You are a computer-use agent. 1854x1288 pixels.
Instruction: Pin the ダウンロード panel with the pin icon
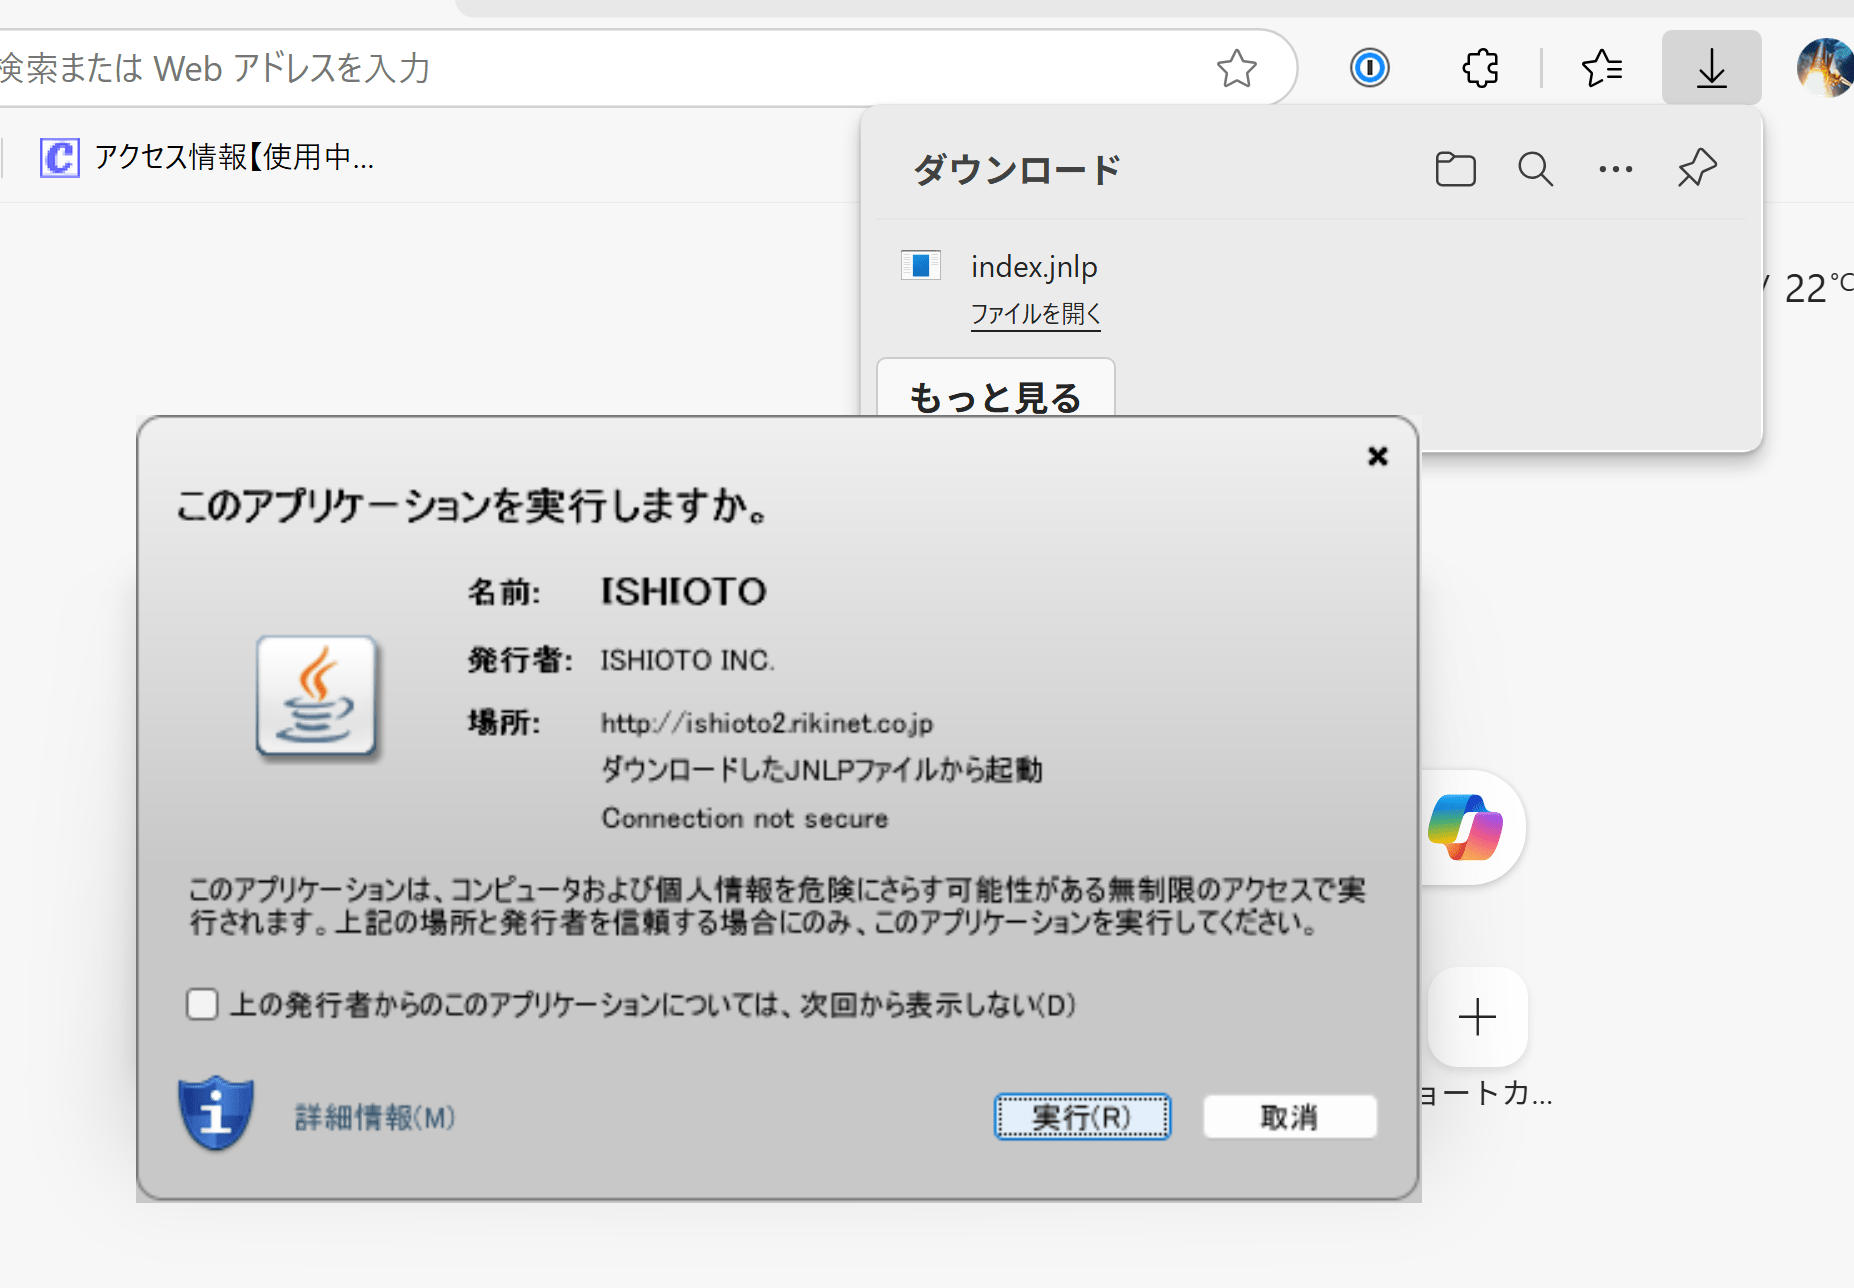point(1696,169)
